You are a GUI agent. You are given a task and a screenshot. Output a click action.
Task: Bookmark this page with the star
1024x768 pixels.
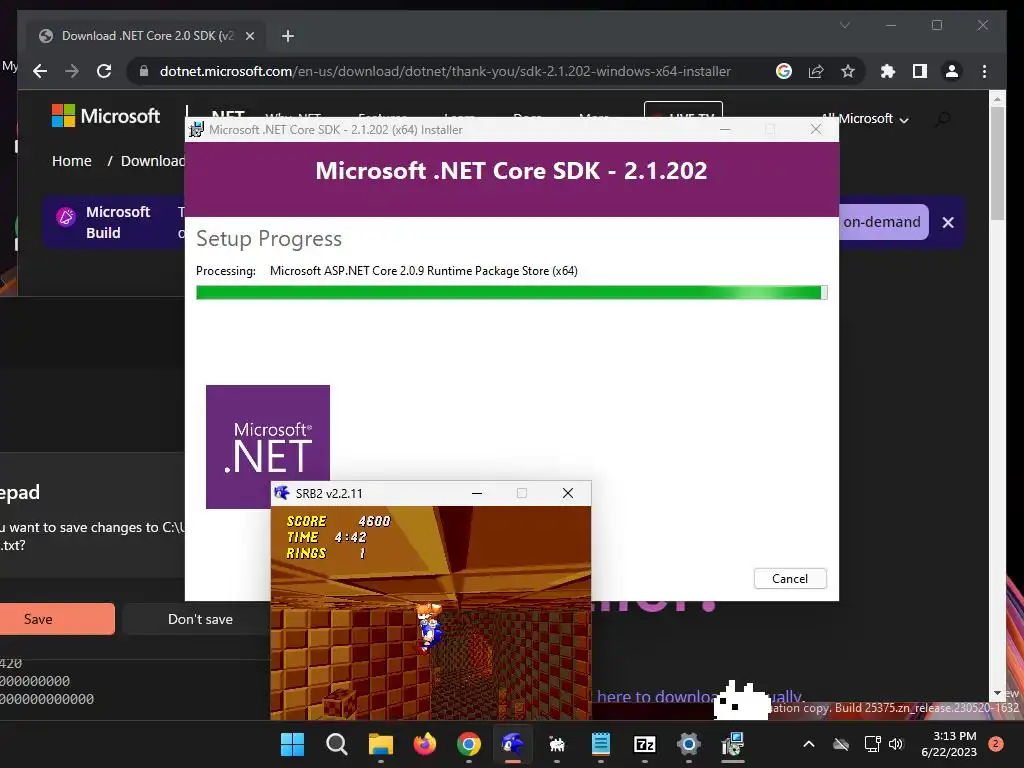click(x=848, y=71)
